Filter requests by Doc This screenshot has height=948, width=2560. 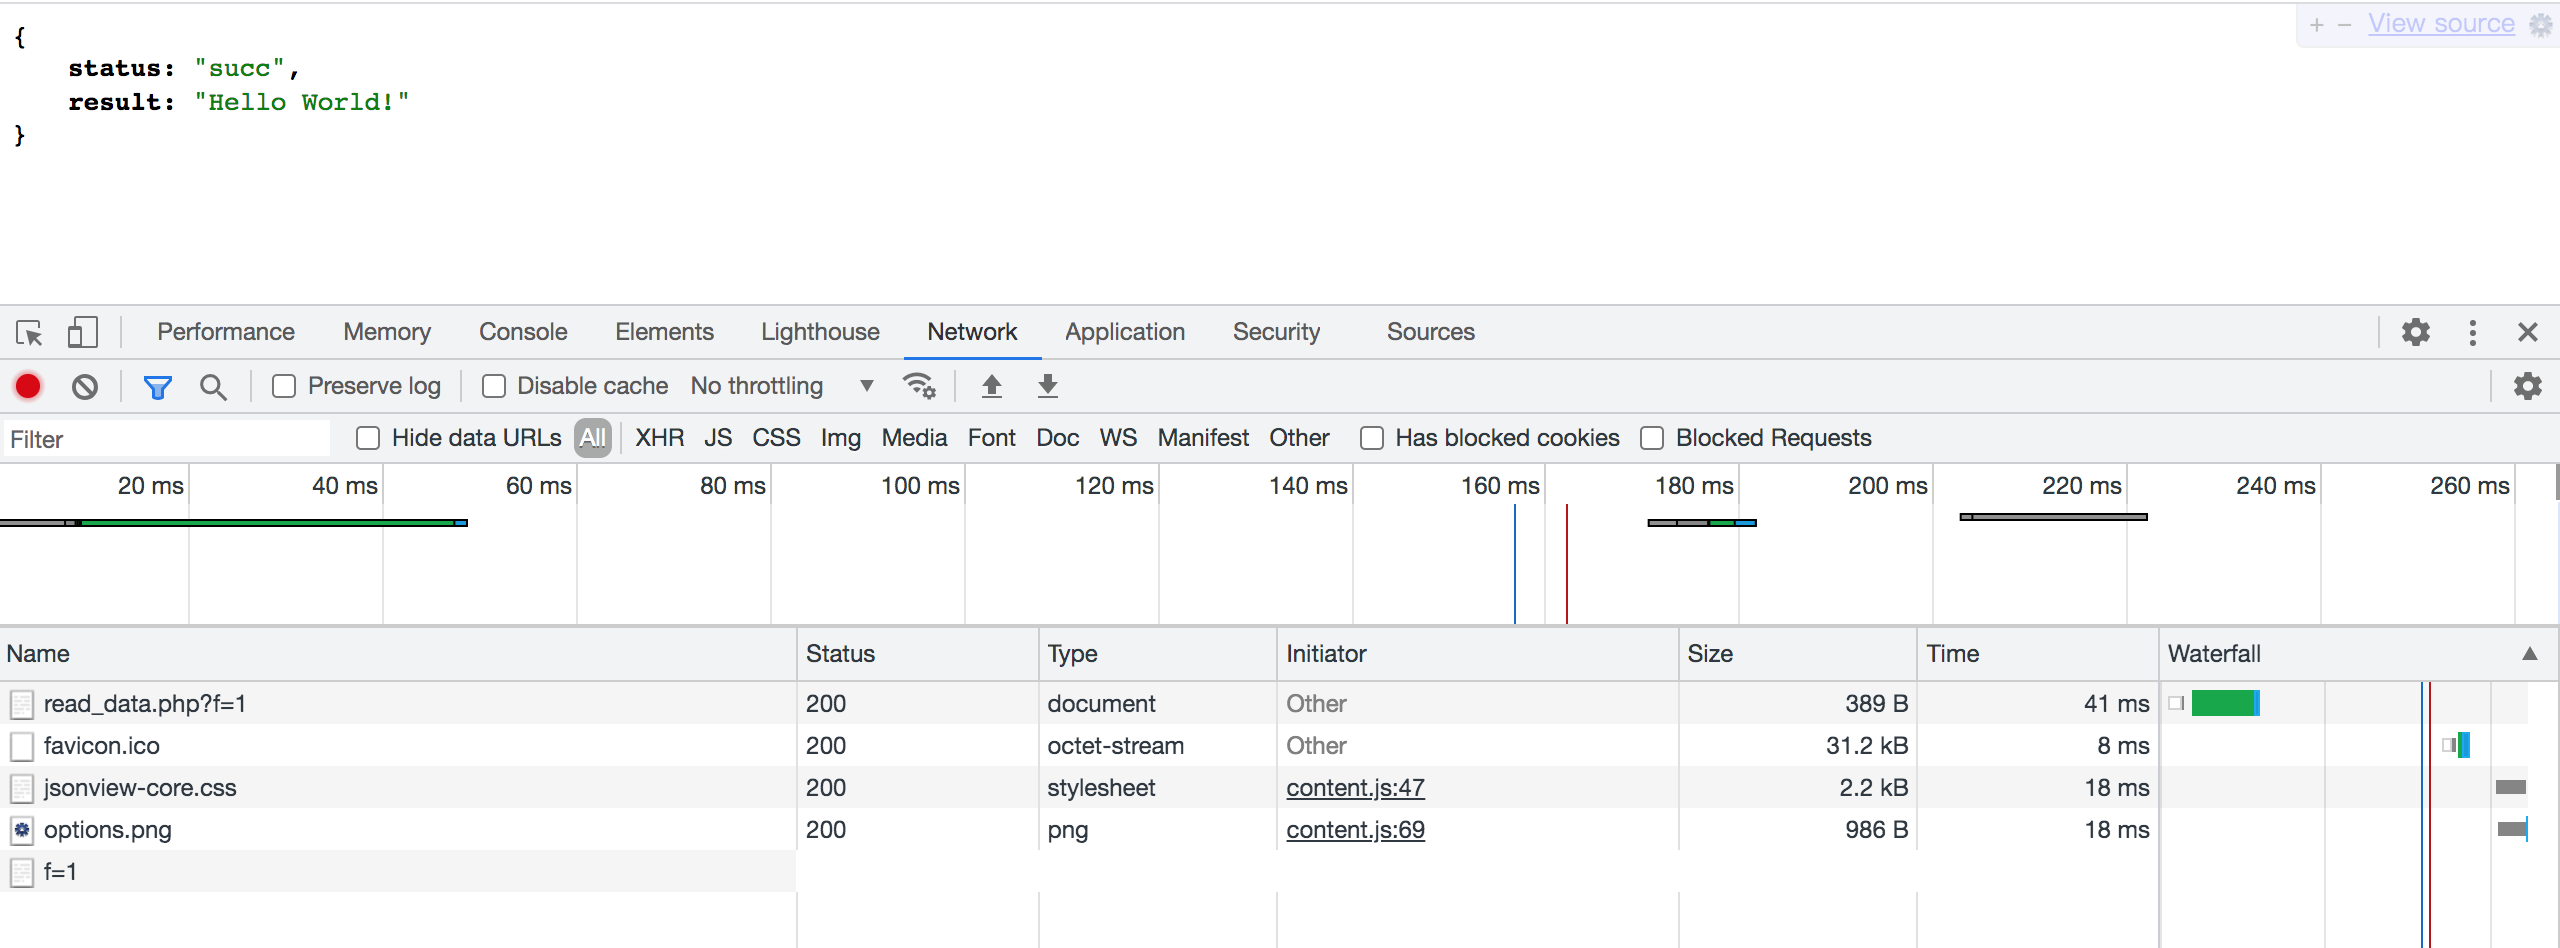click(1057, 438)
